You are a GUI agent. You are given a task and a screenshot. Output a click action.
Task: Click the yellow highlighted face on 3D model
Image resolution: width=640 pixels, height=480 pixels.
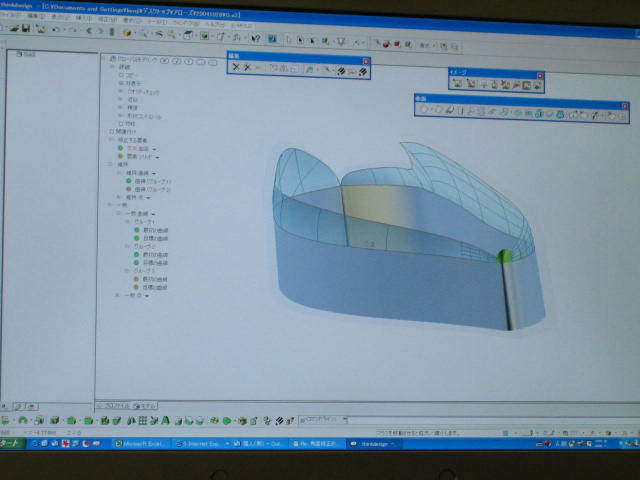[x=376, y=204]
